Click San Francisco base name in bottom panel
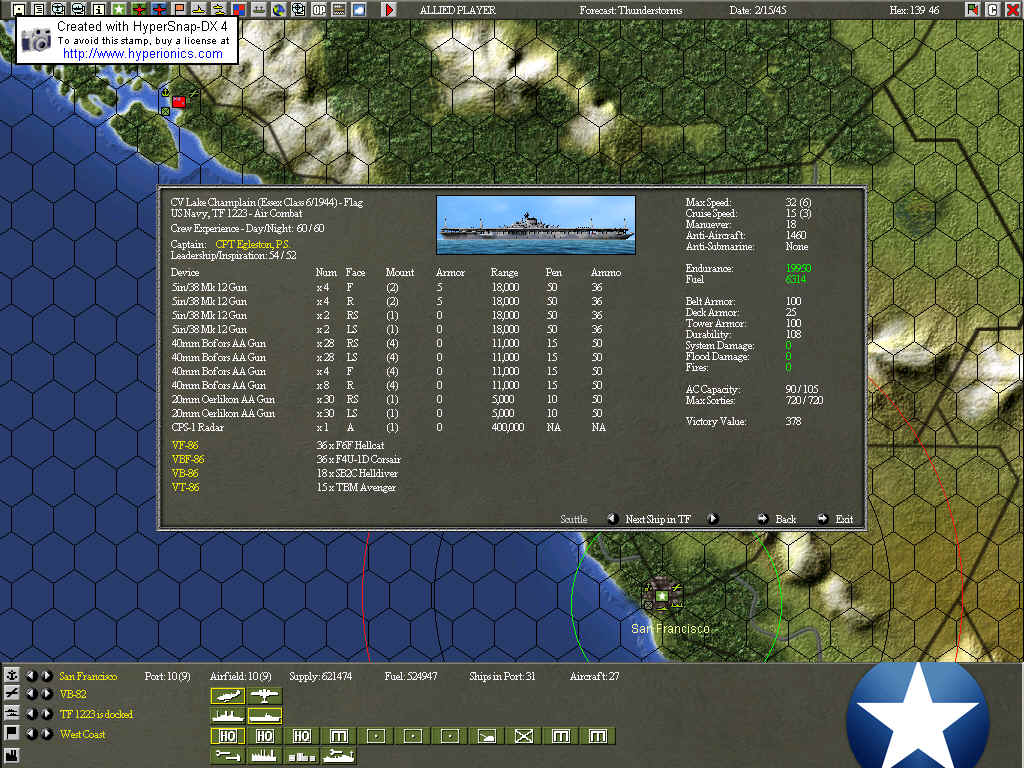Screen dimensions: 1024x768 88,676
